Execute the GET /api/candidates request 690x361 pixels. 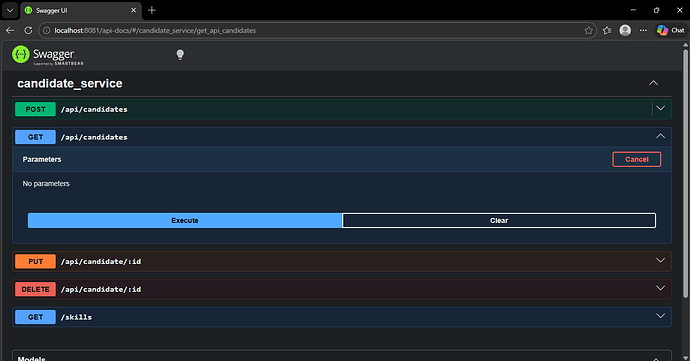185,221
